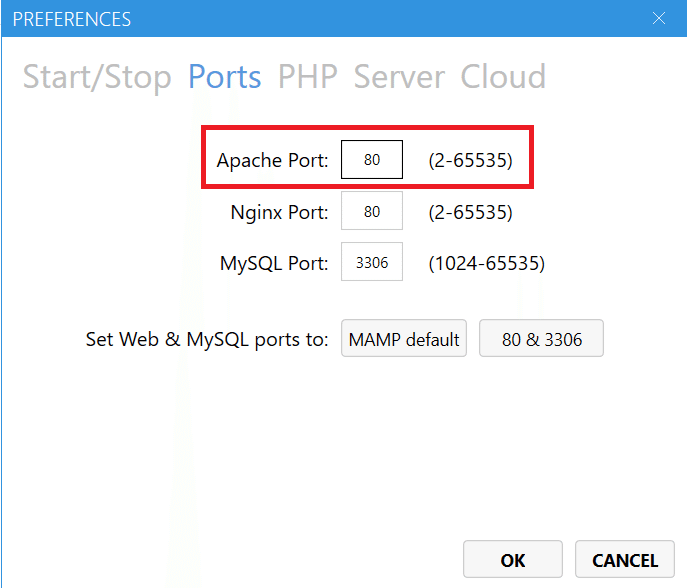Image resolution: width=687 pixels, height=588 pixels.
Task: Confirm preferences with OK button
Action: (513, 560)
